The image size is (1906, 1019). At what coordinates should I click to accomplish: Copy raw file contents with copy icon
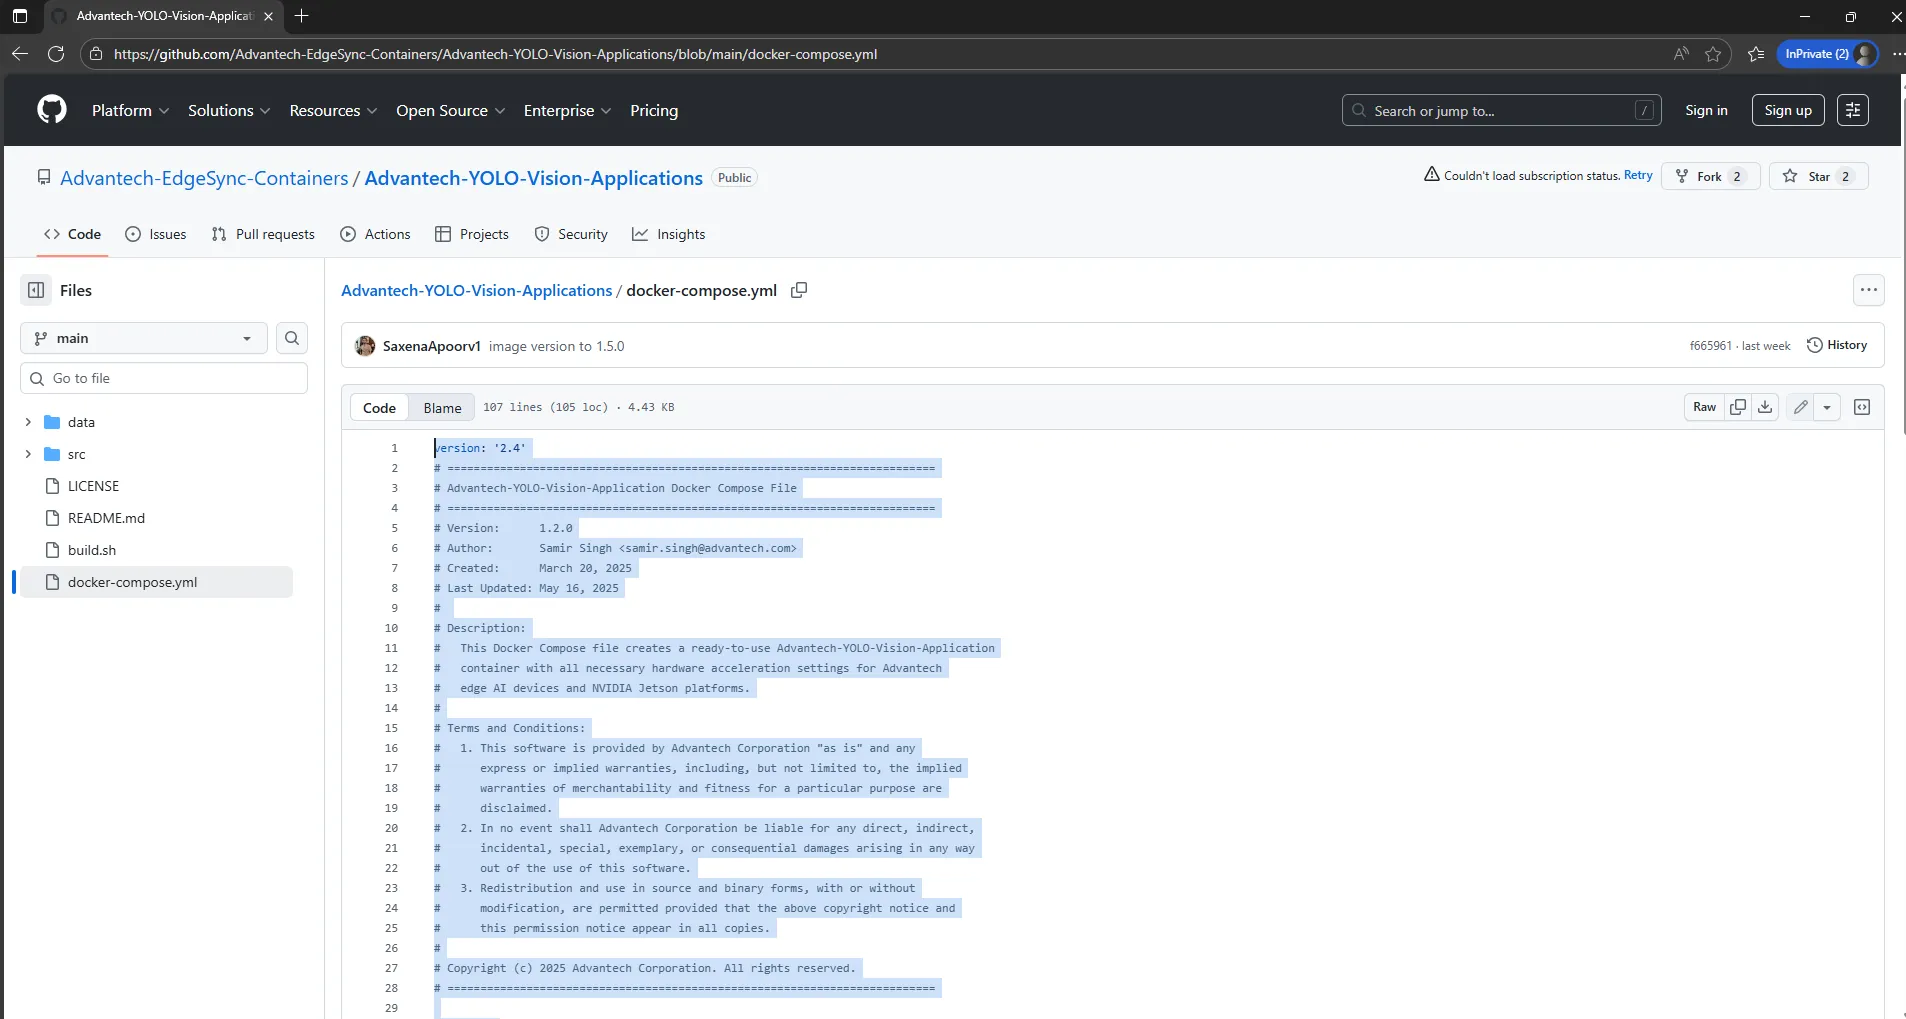click(1740, 407)
